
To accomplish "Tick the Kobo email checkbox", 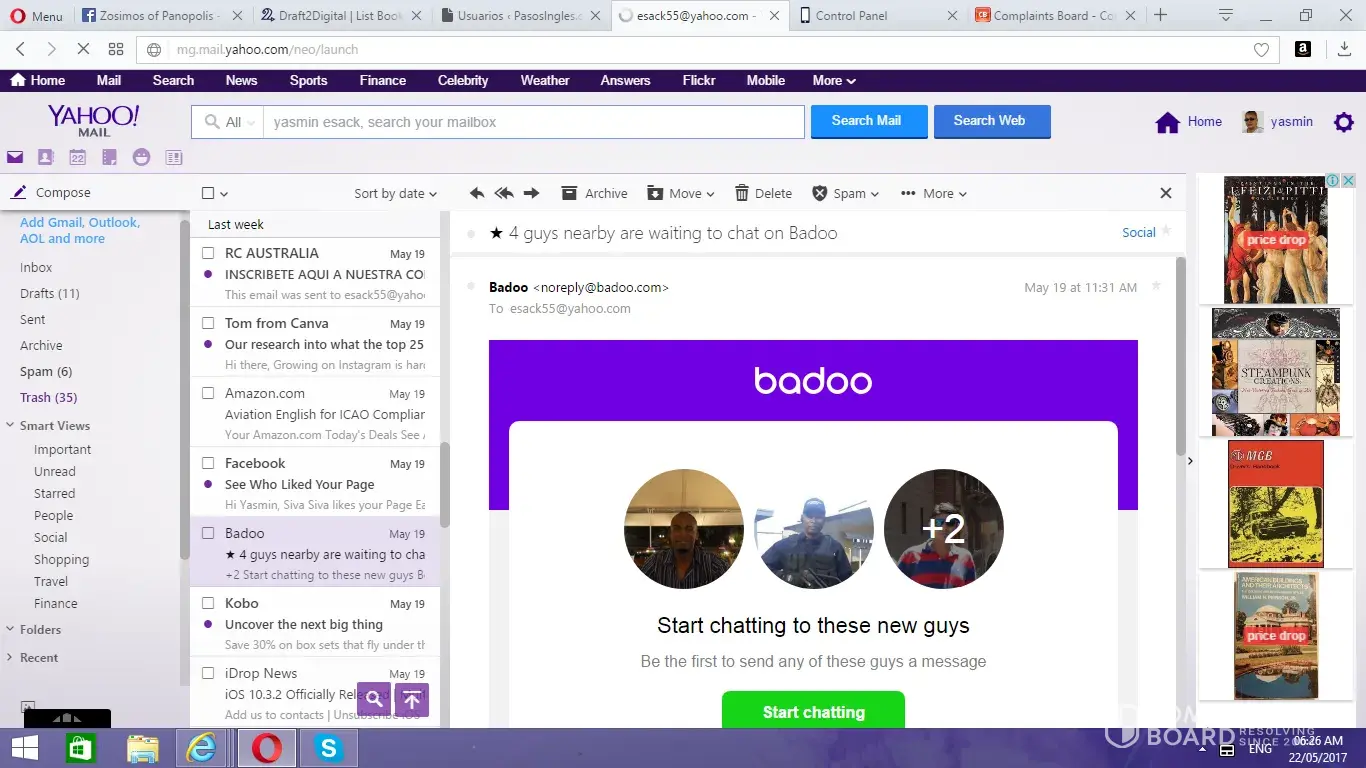I will click(x=208, y=603).
